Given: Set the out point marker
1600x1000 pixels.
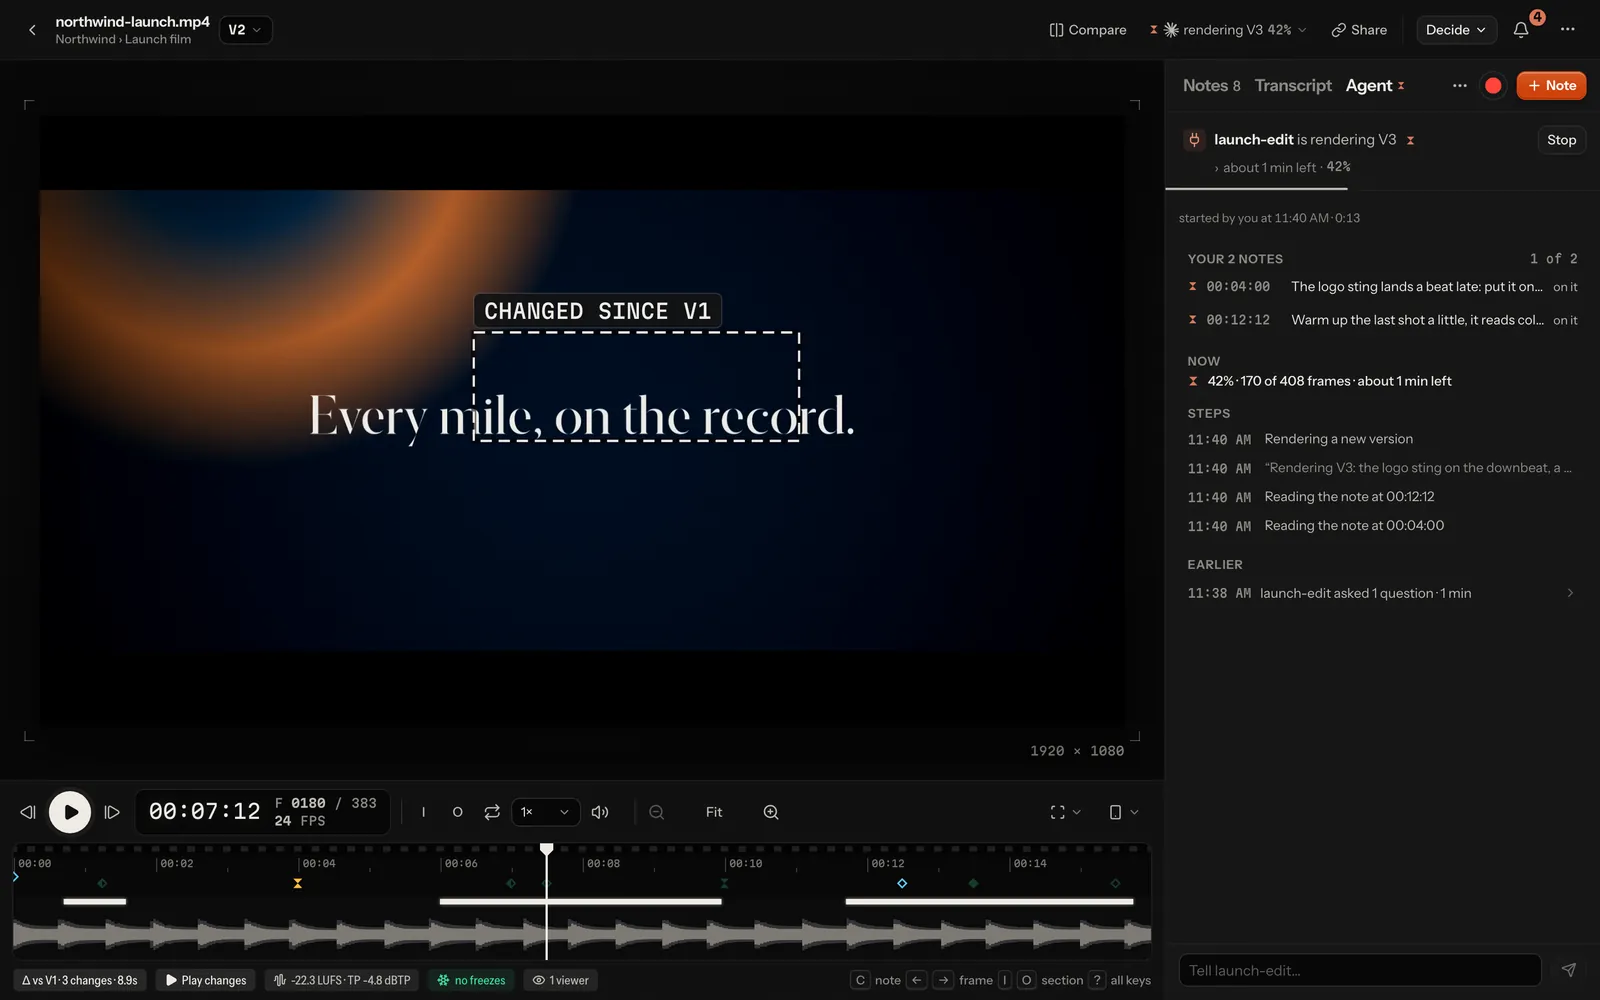Looking at the screenshot, I should pos(458,812).
